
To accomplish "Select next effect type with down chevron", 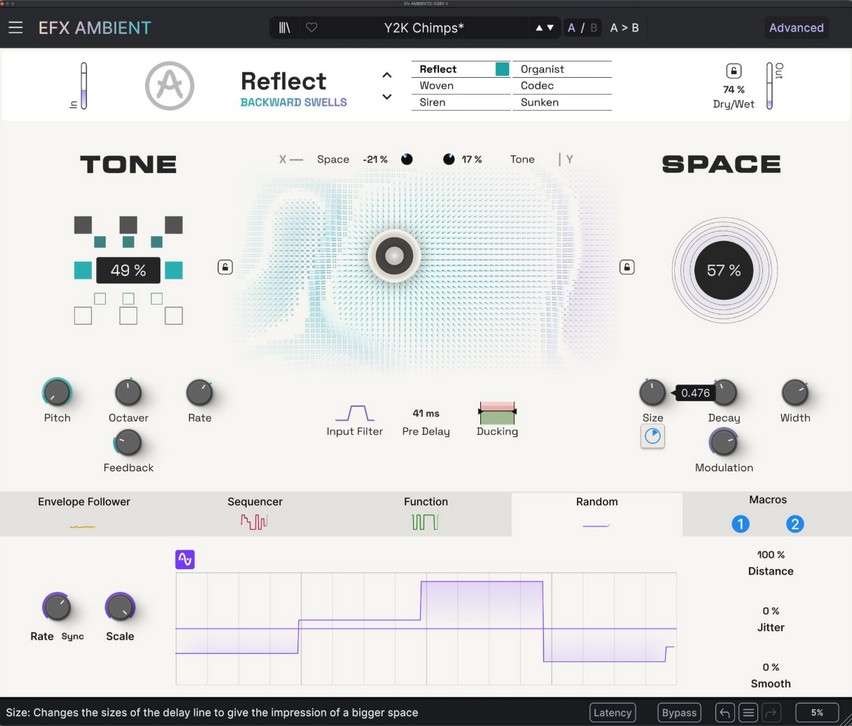I will tap(387, 97).
